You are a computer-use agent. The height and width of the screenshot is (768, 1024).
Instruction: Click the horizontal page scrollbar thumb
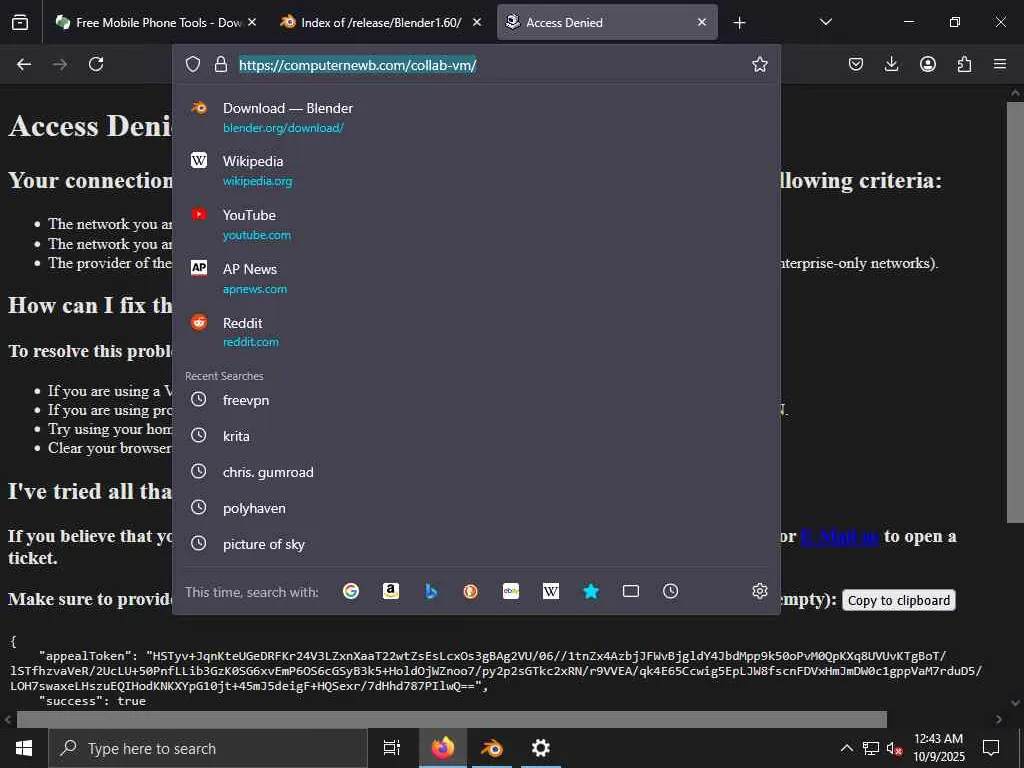tap(451, 720)
